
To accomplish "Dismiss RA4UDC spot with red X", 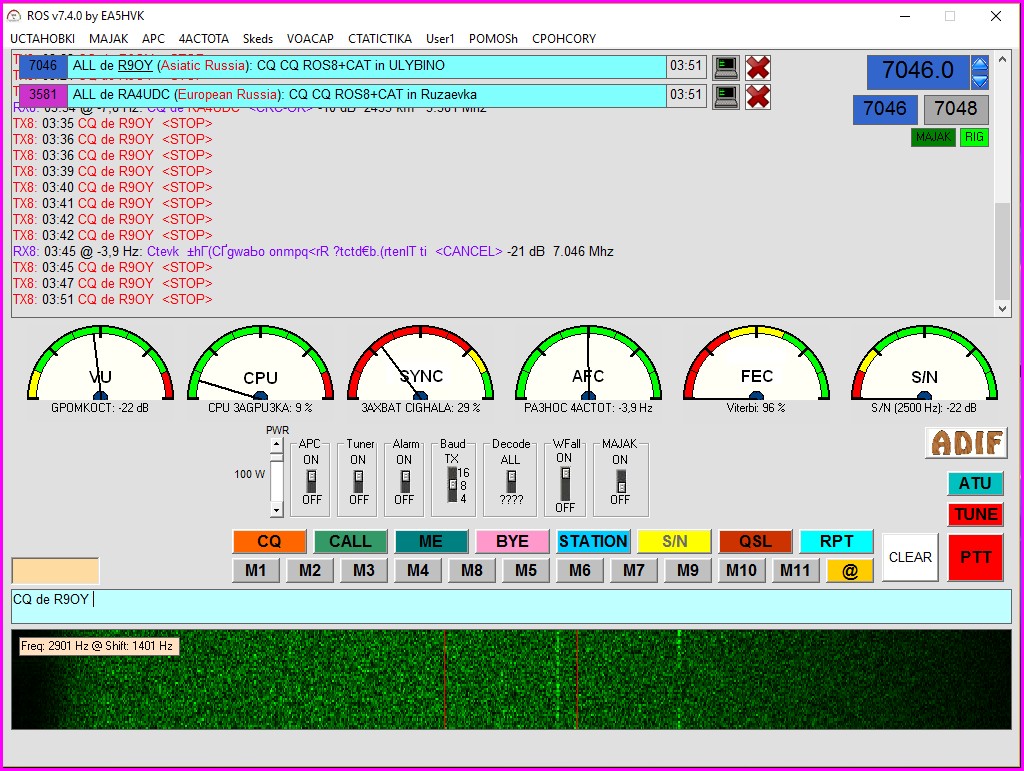I will 758,96.
